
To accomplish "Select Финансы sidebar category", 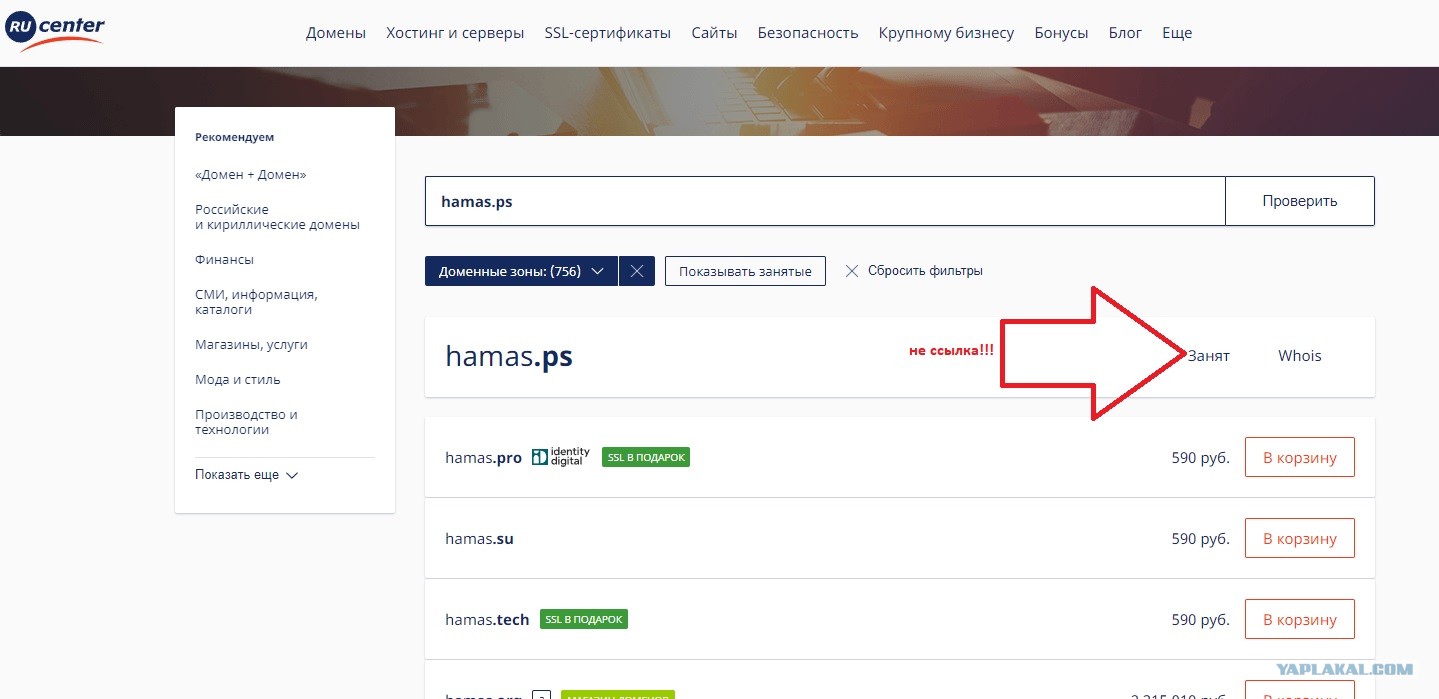I will (224, 260).
